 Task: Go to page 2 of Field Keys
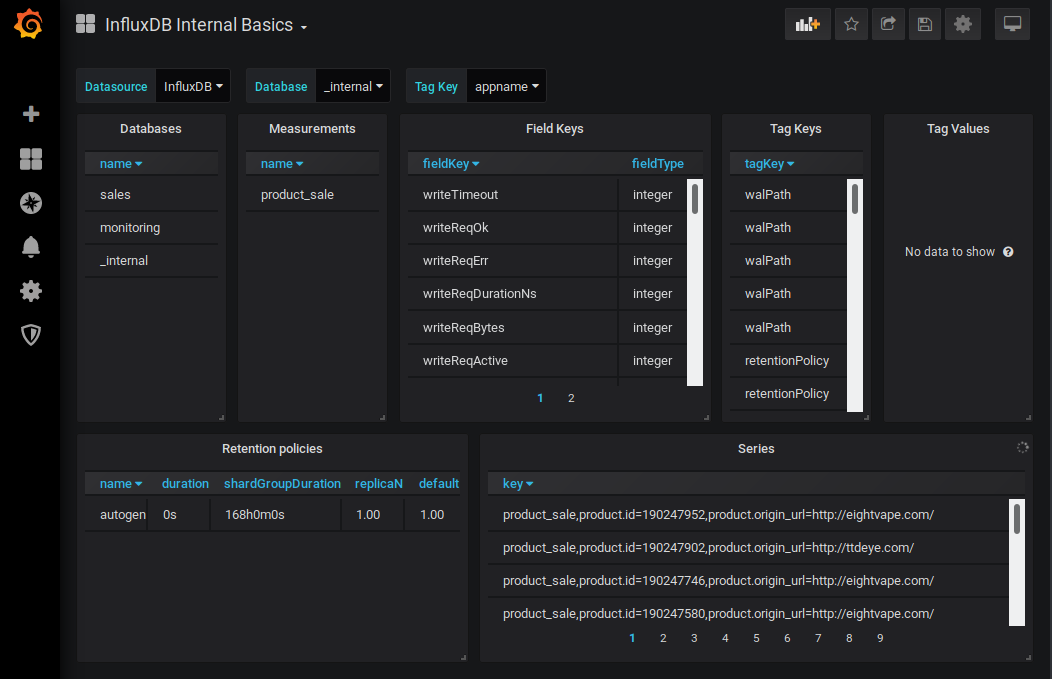(571, 398)
